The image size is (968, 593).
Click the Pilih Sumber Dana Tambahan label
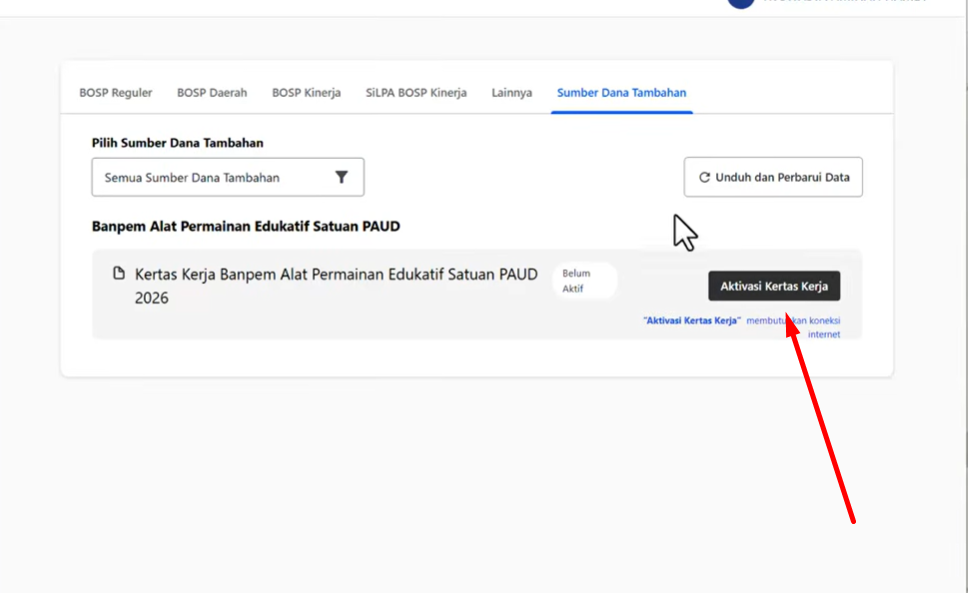(177, 143)
